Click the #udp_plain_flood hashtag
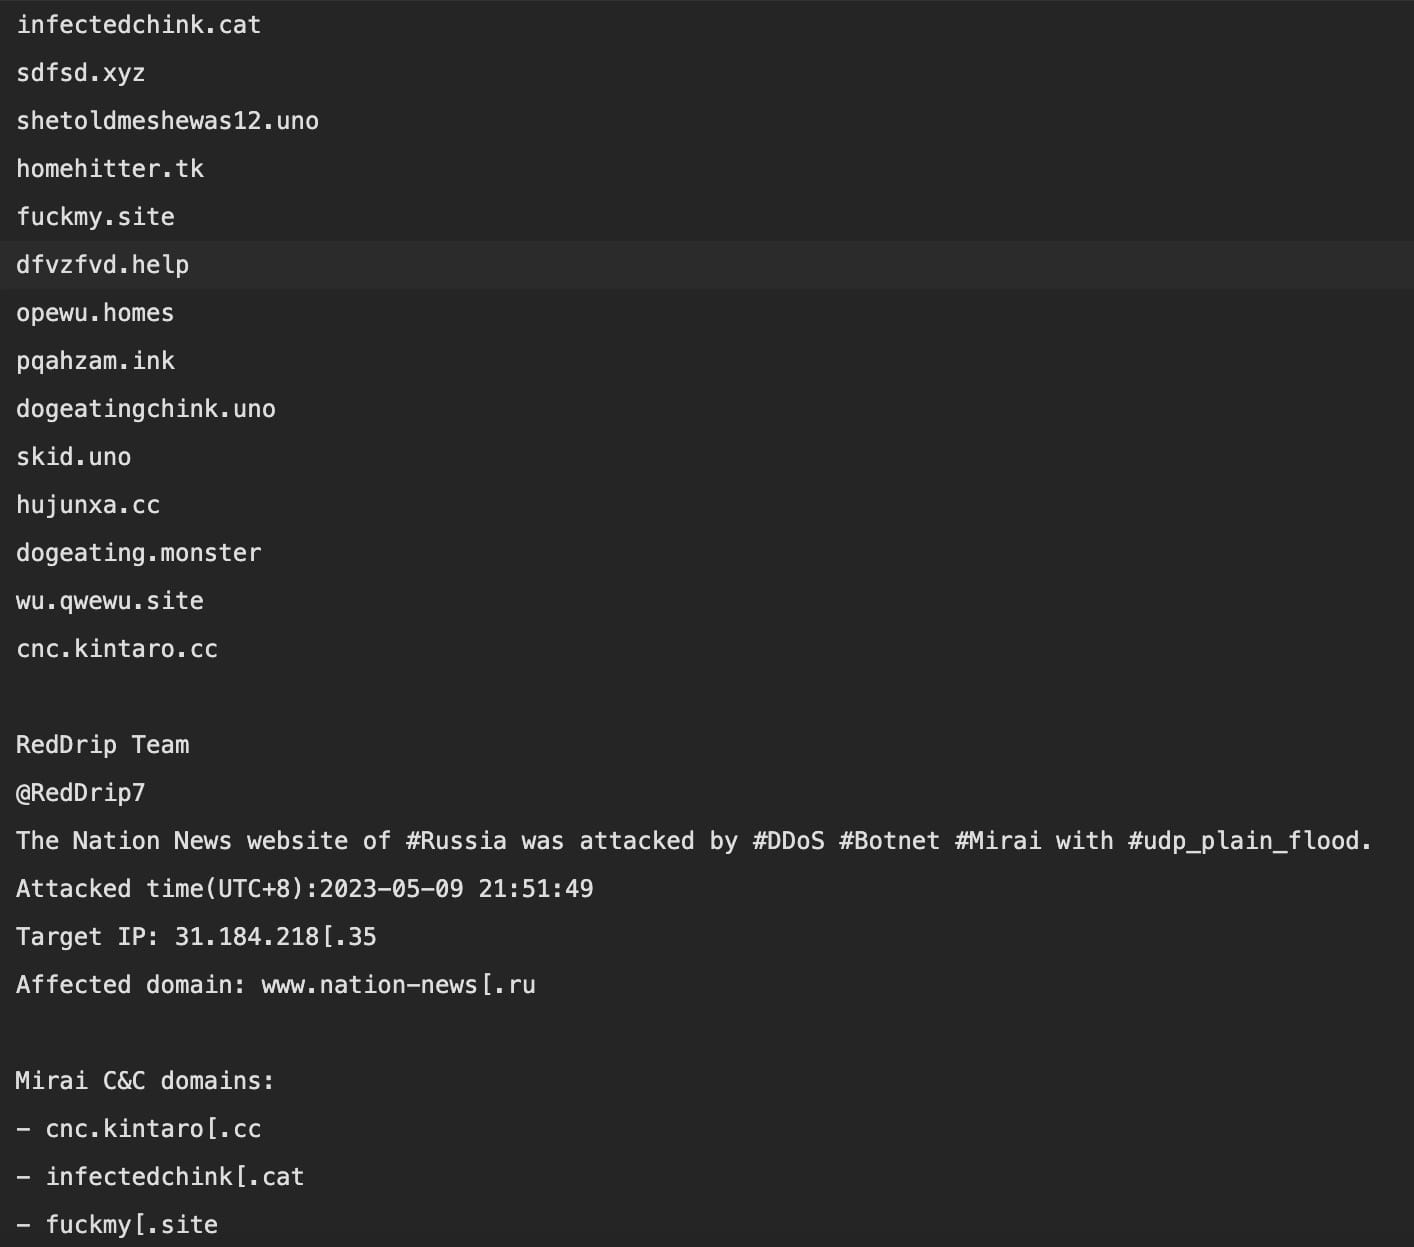 point(1249,841)
